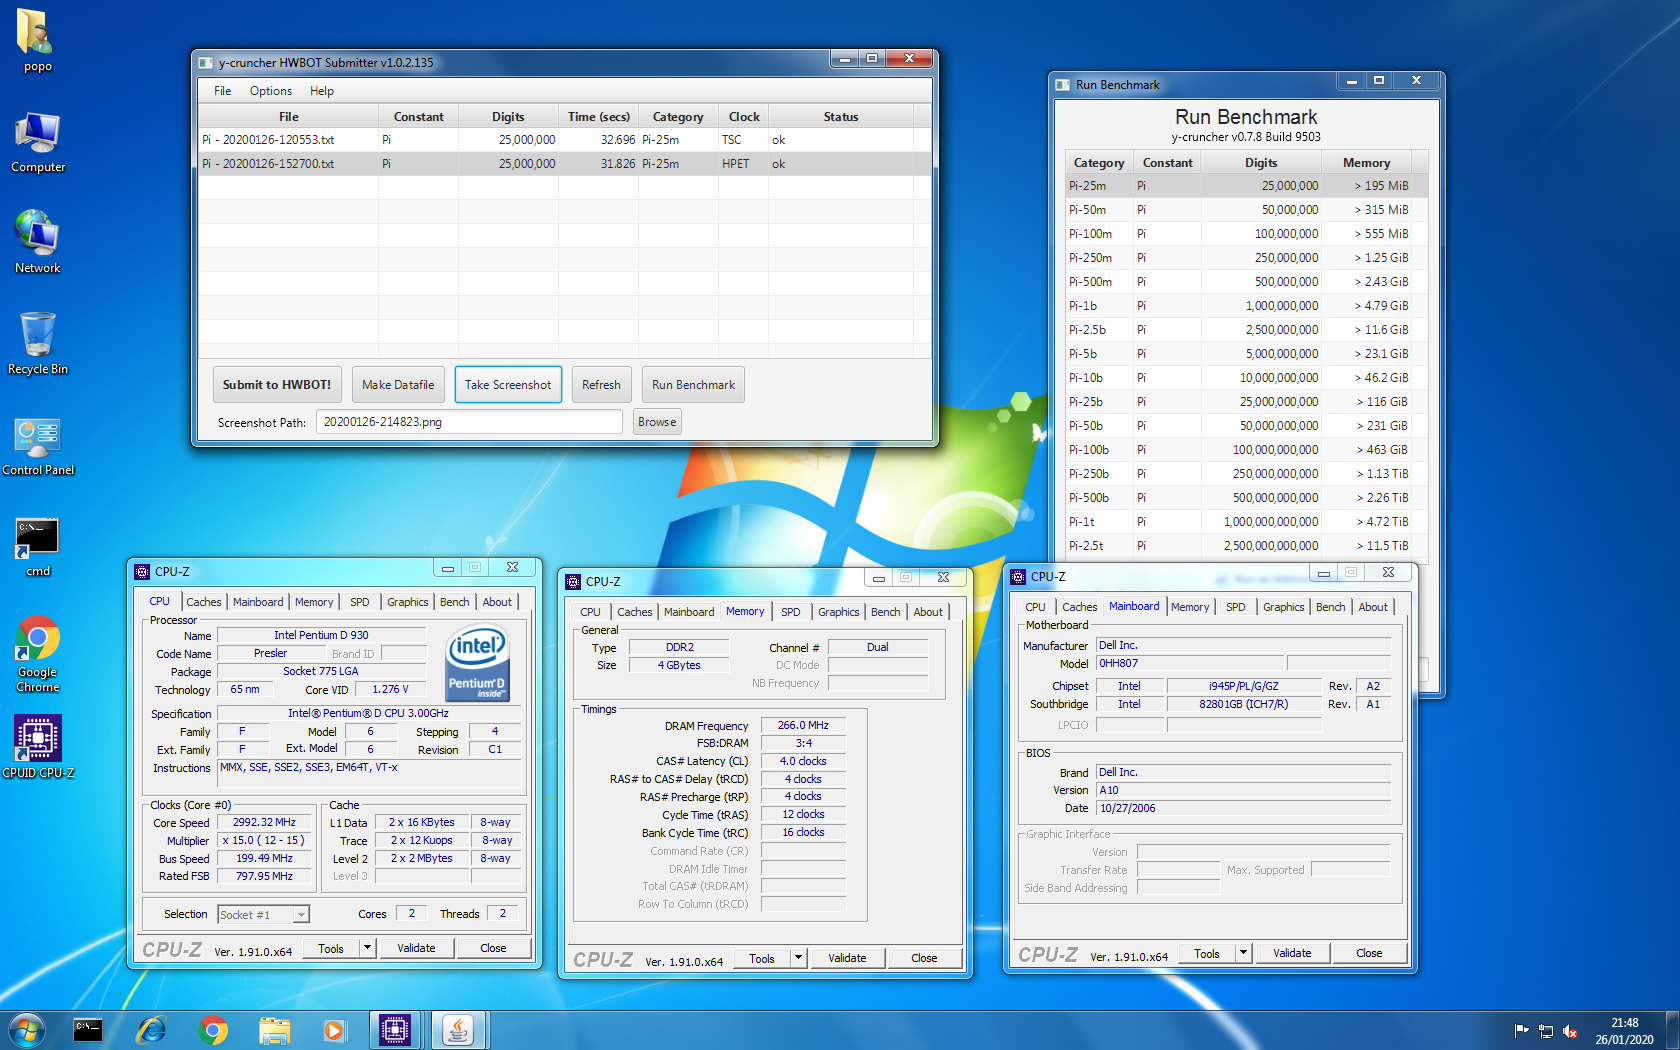Click Browse next to Screenshot Path
The width and height of the screenshot is (1680, 1050).
tap(657, 422)
